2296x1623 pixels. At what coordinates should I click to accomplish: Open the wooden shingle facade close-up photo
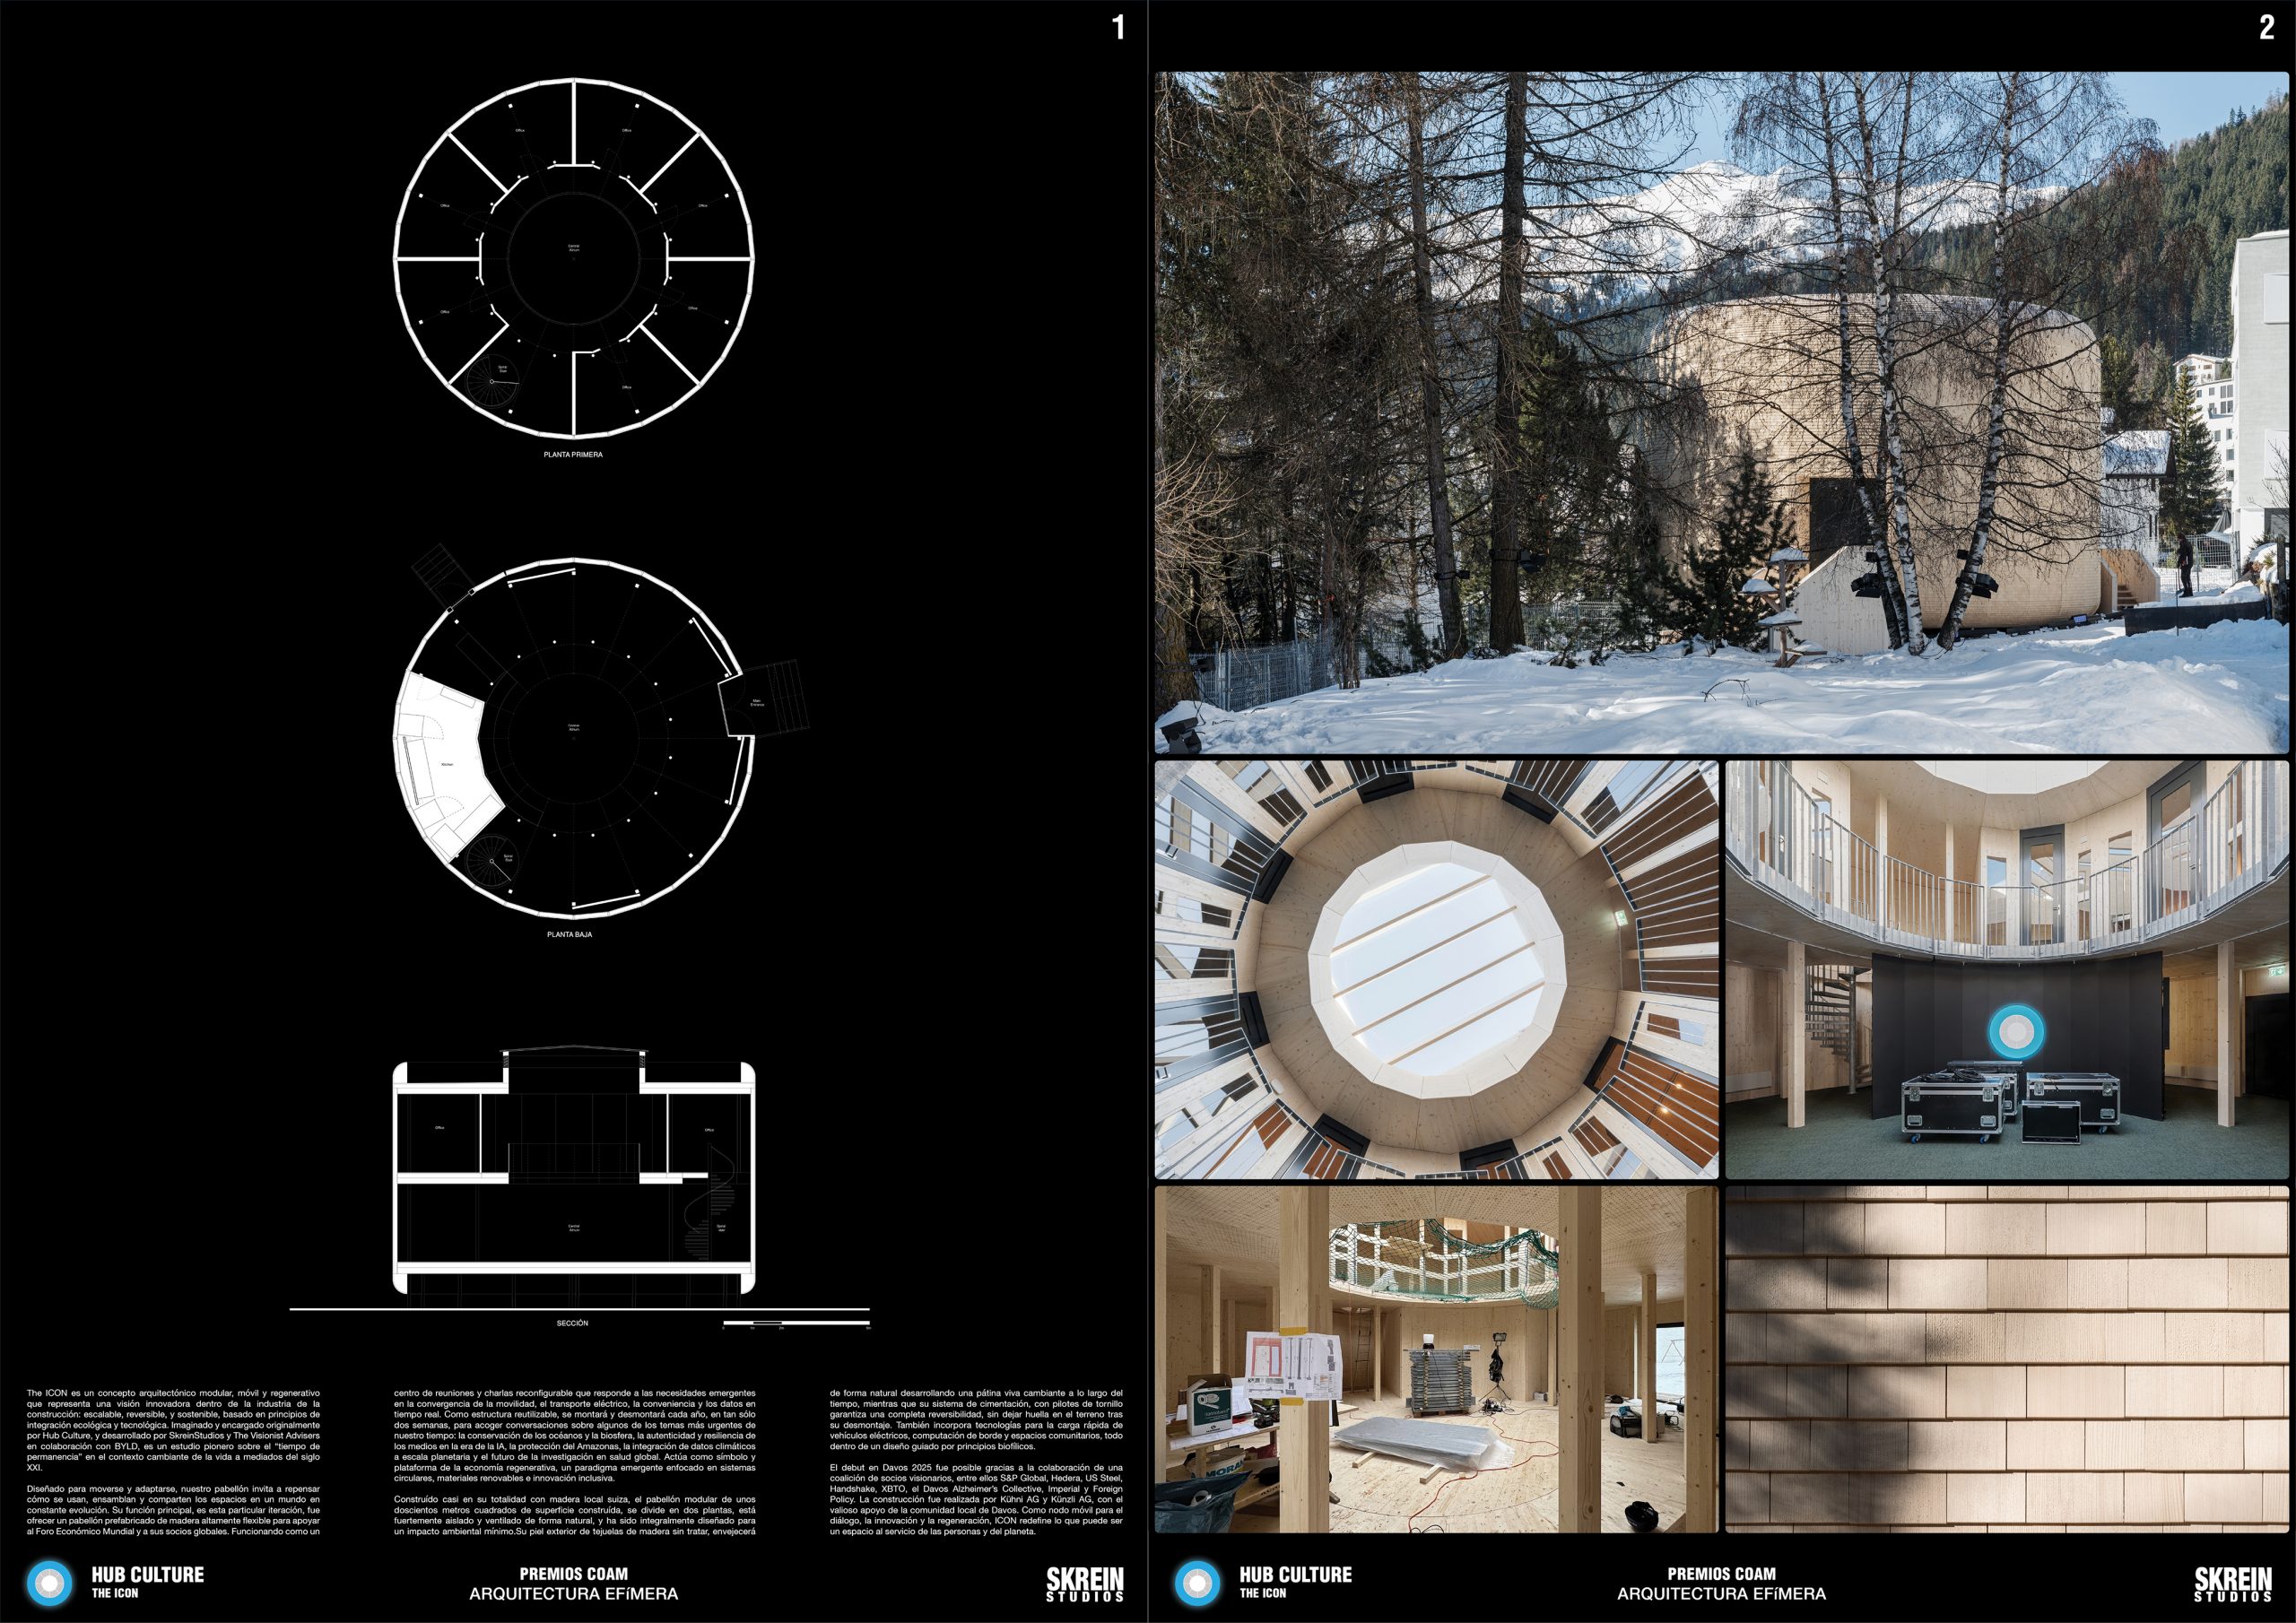2006,1359
